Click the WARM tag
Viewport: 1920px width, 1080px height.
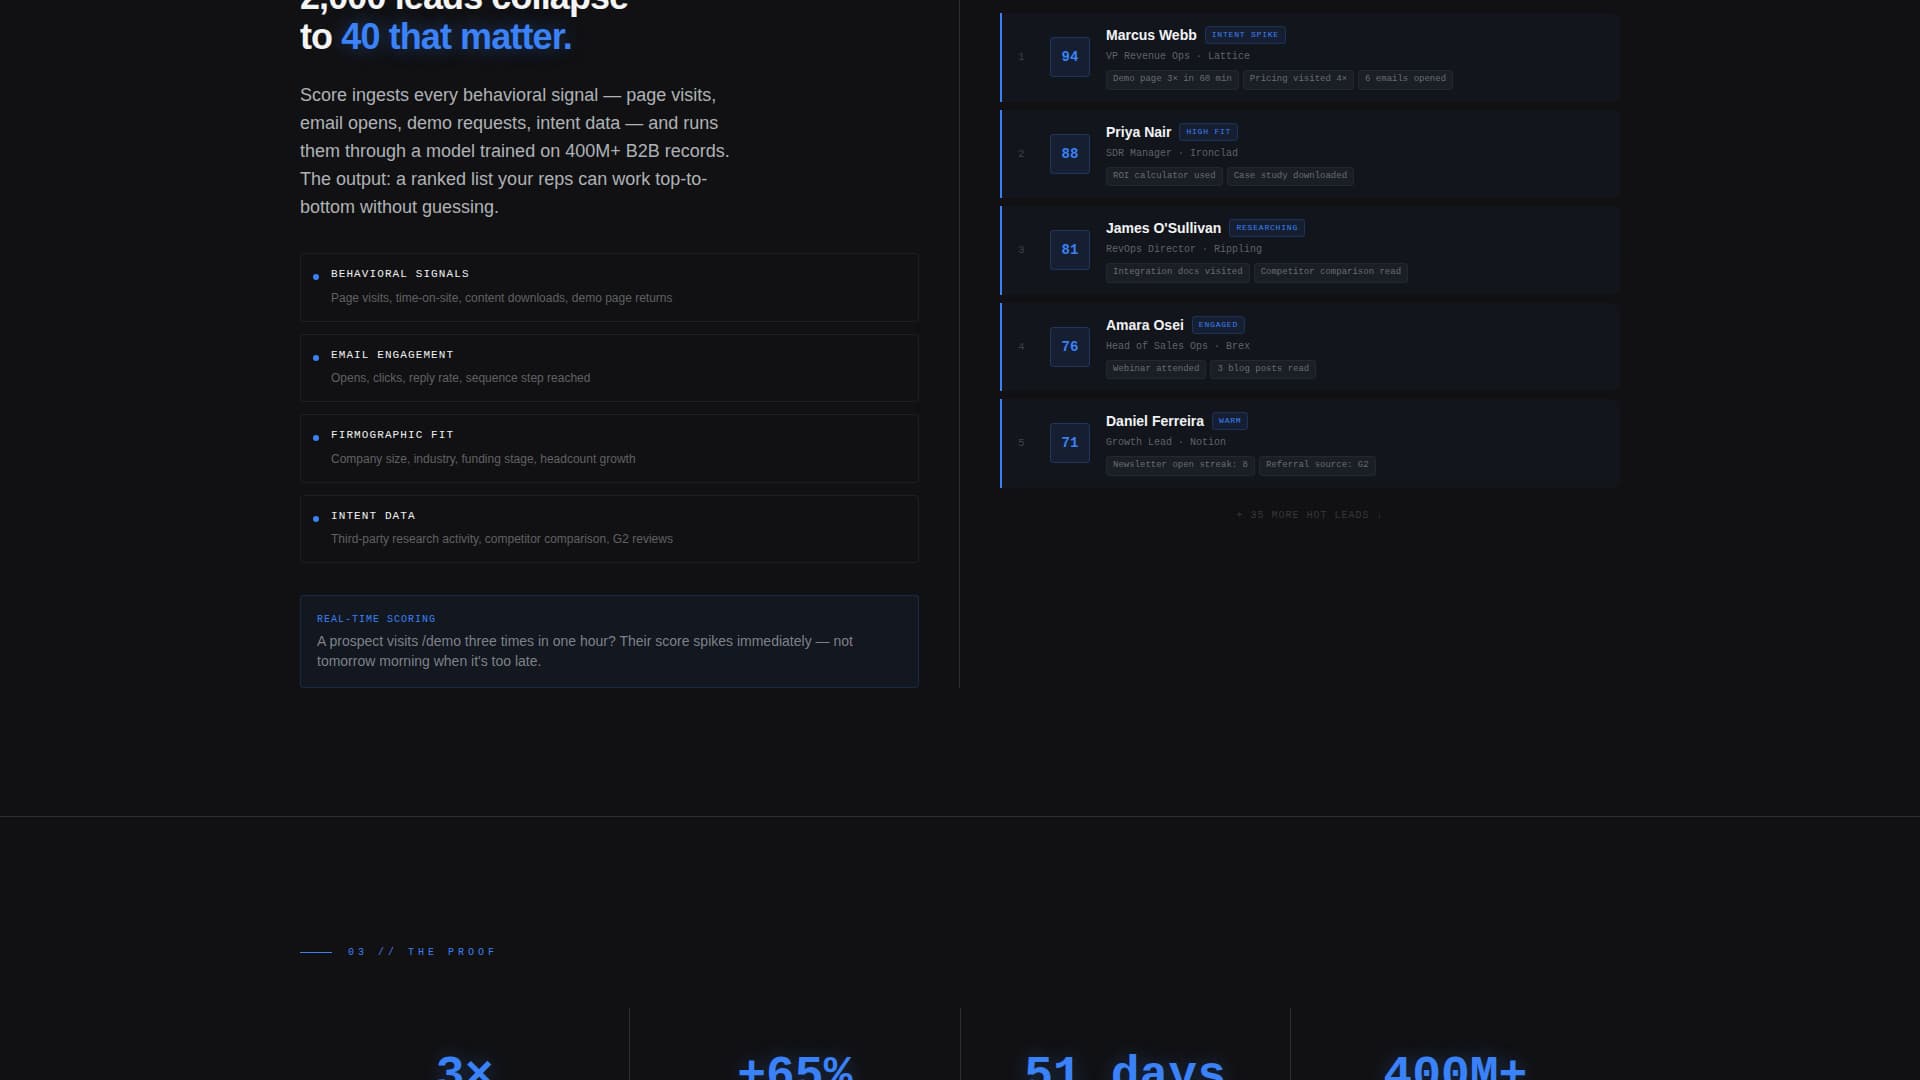[x=1229, y=421]
